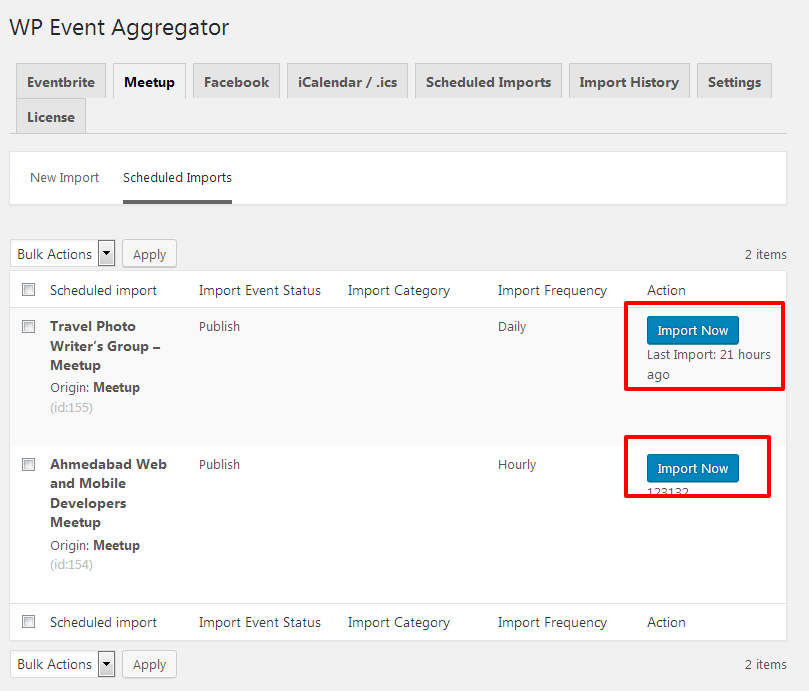
Task: Select the New Import sub-tab
Action: point(64,178)
